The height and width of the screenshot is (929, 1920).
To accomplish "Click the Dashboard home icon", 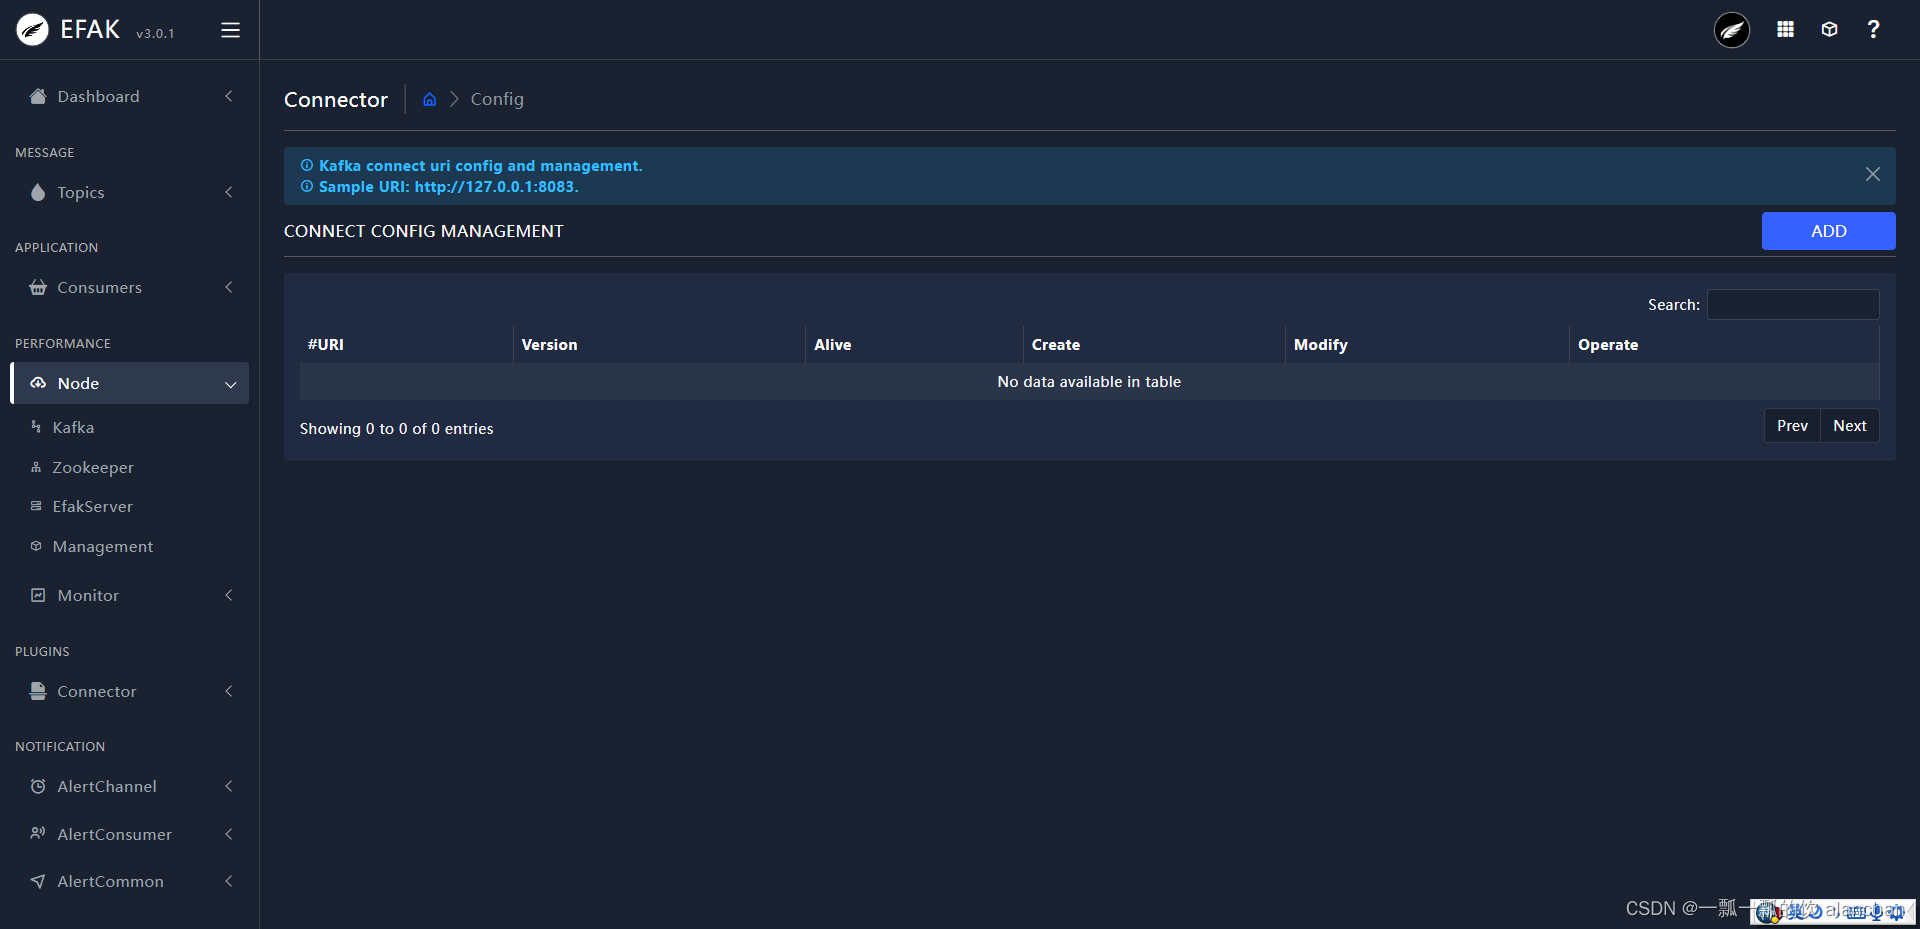I will pyautogui.click(x=38, y=96).
